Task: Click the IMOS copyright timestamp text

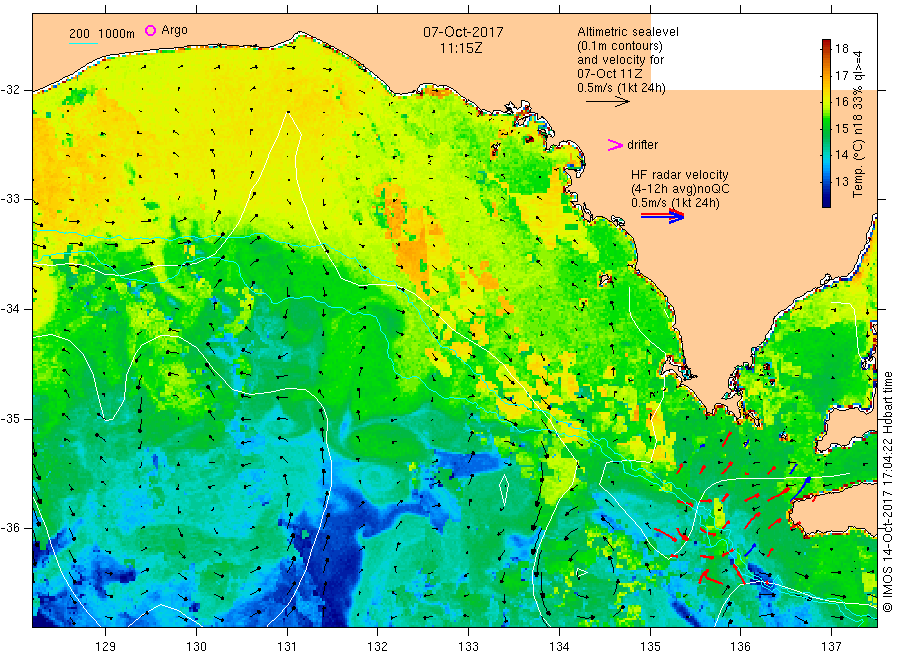Action: coord(887,491)
